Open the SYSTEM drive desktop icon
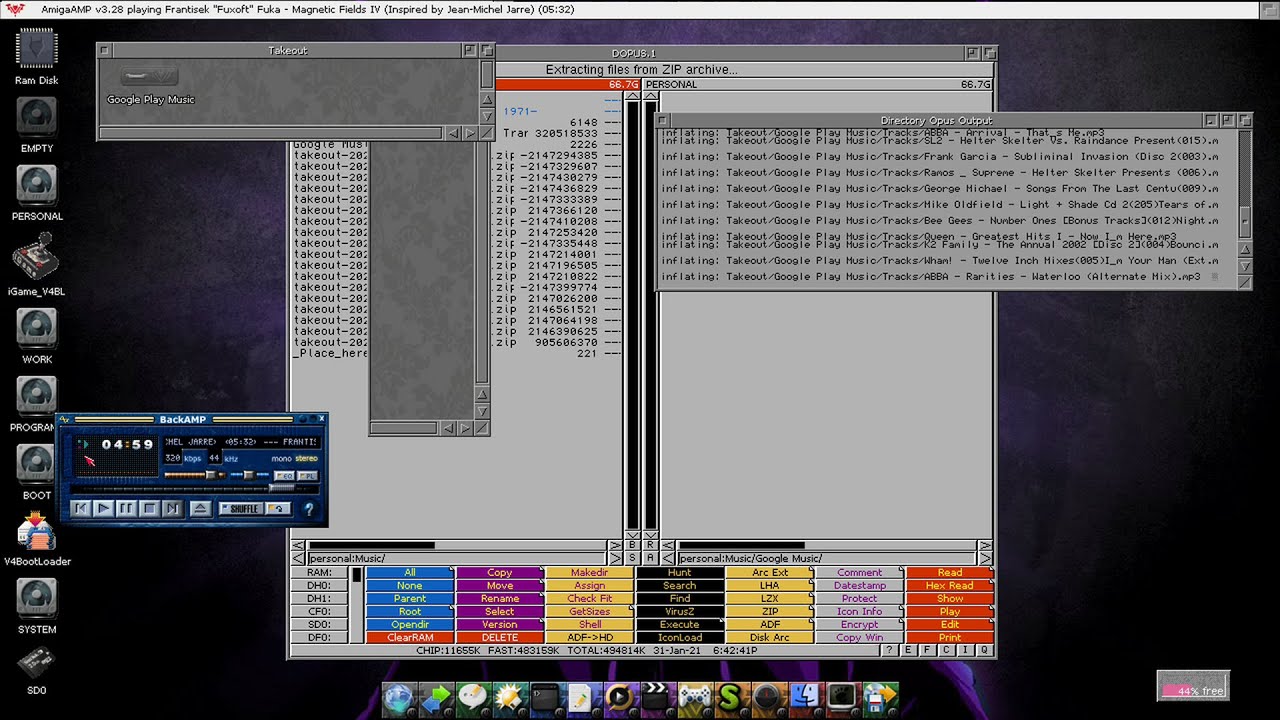This screenshot has width=1280, height=720. click(37, 599)
